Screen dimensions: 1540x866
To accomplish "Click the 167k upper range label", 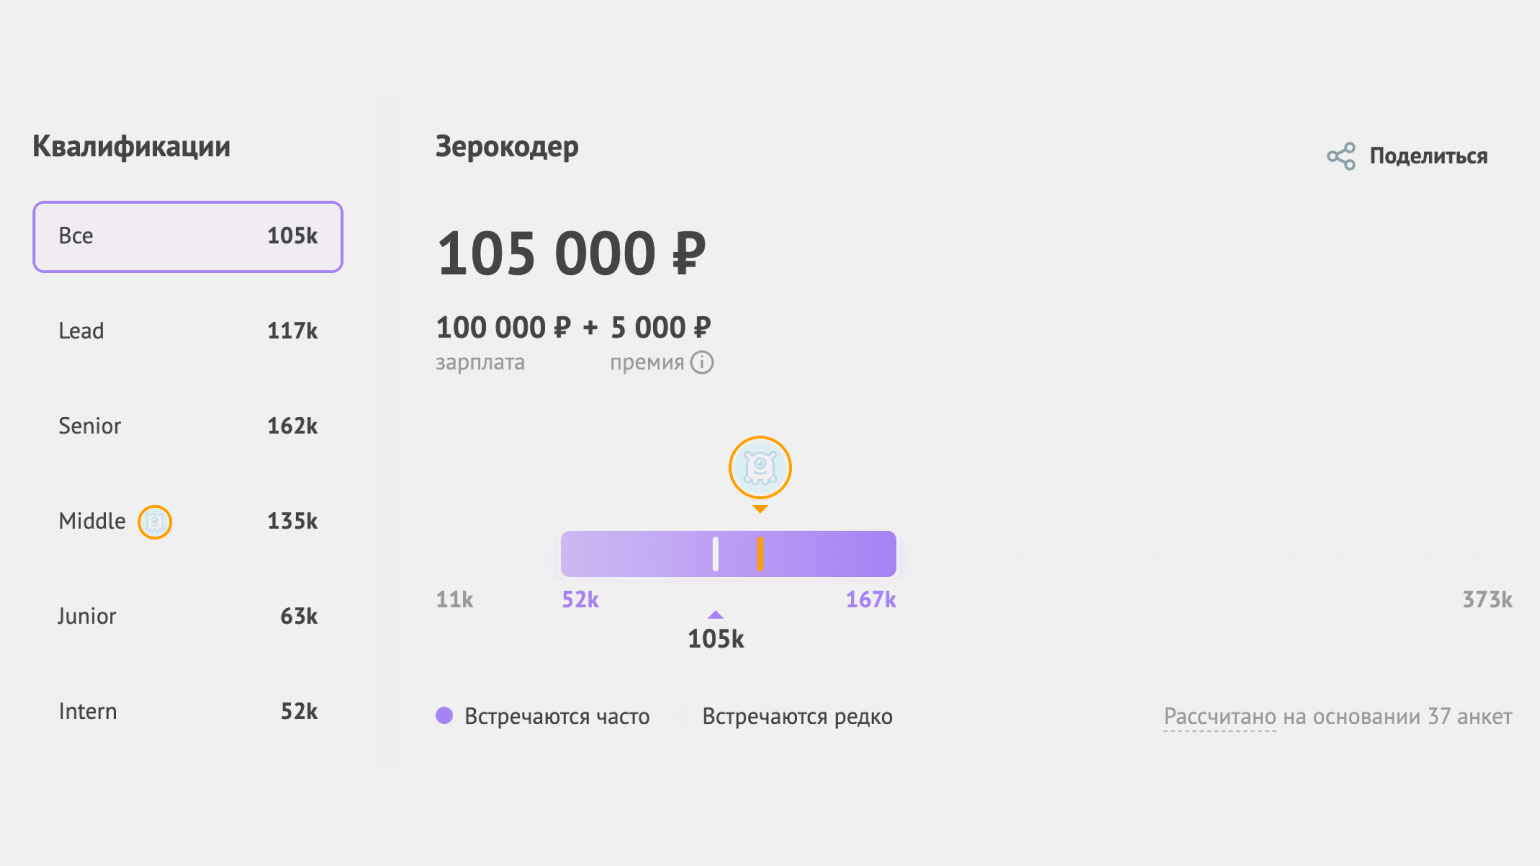I will pos(871,600).
